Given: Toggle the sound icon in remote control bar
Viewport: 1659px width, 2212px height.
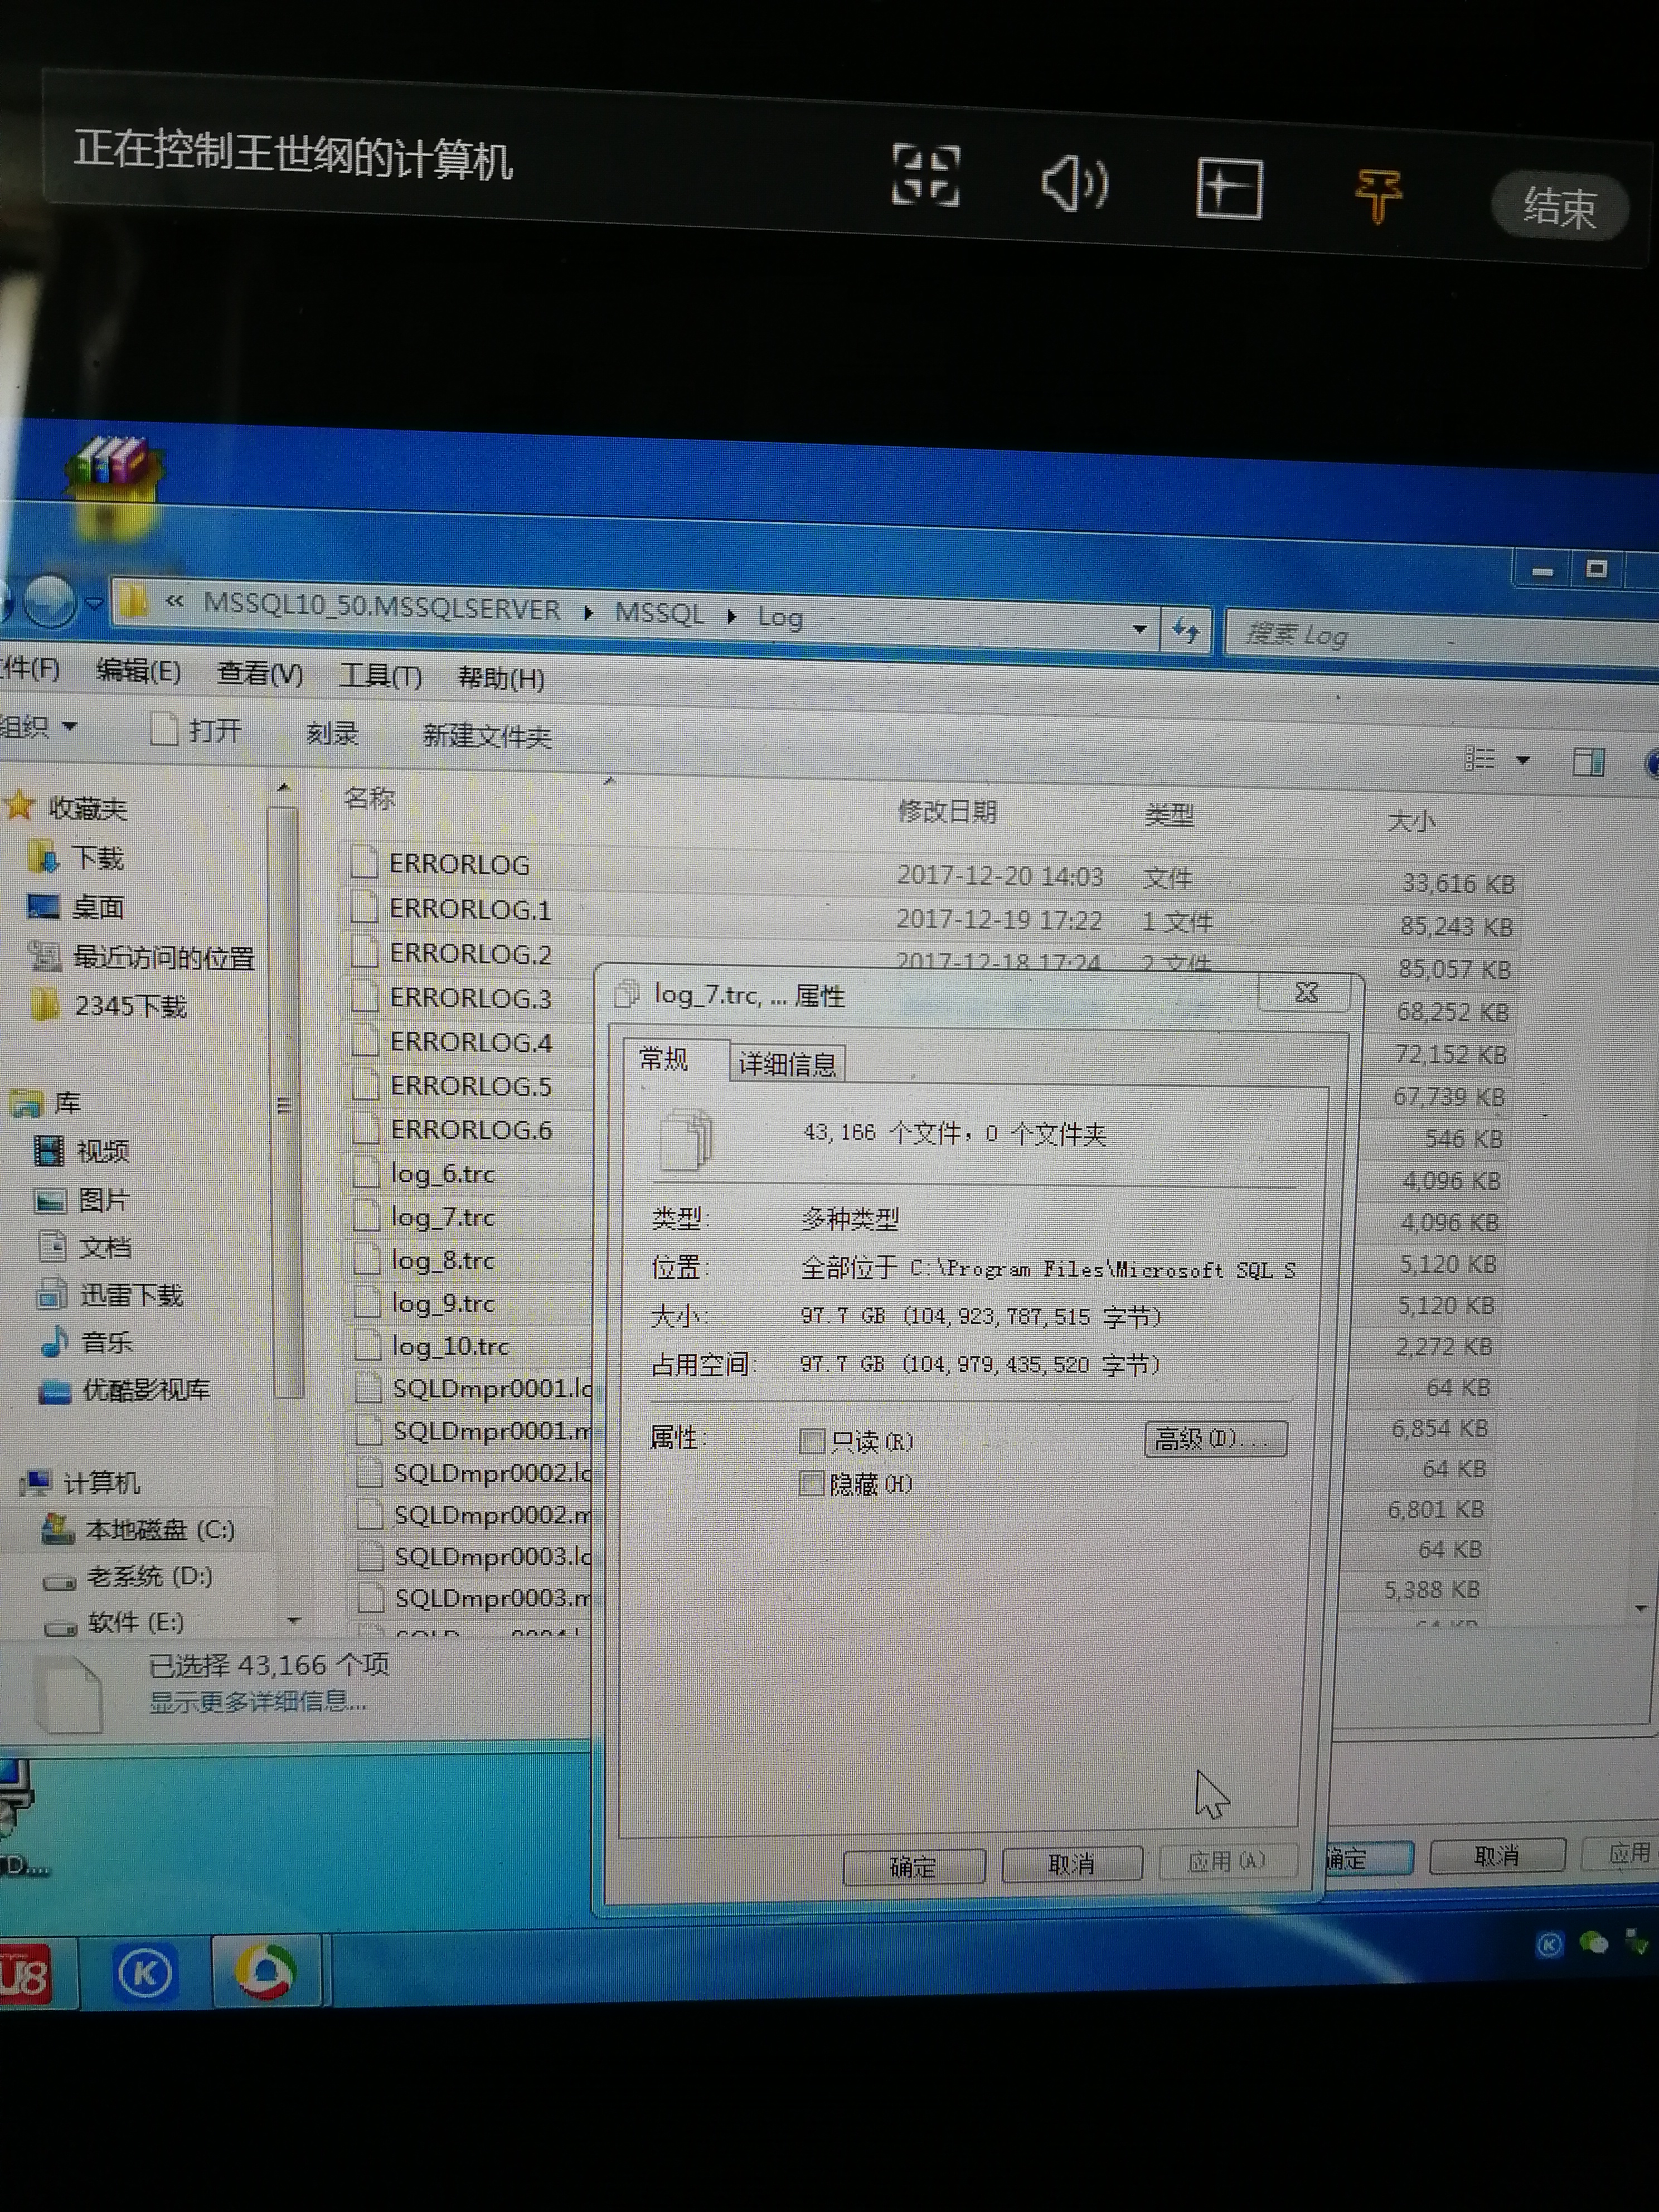Looking at the screenshot, I should (x=1074, y=183).
